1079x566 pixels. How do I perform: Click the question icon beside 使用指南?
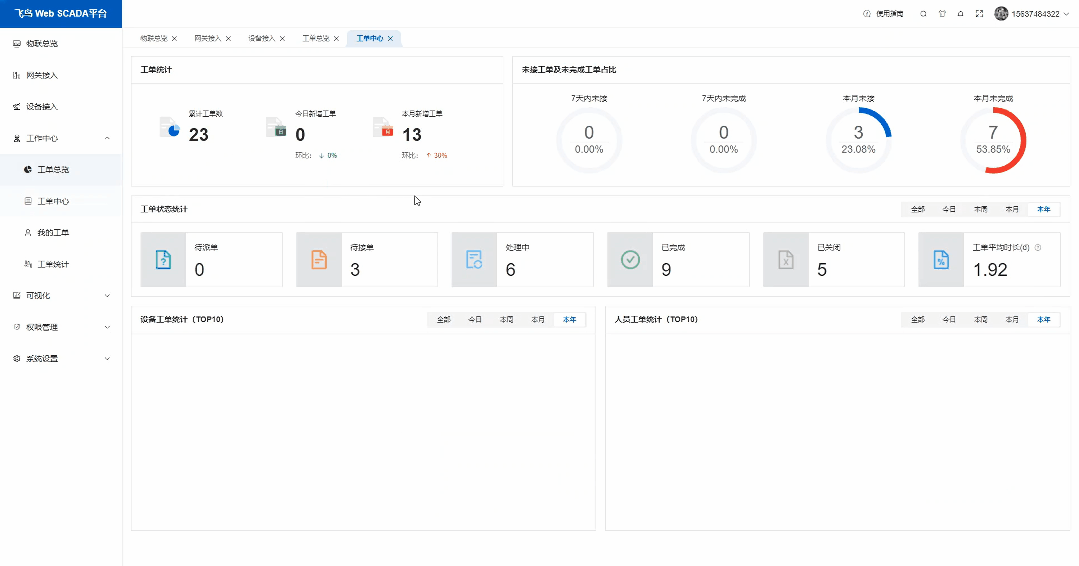click(x=866, y=14)
